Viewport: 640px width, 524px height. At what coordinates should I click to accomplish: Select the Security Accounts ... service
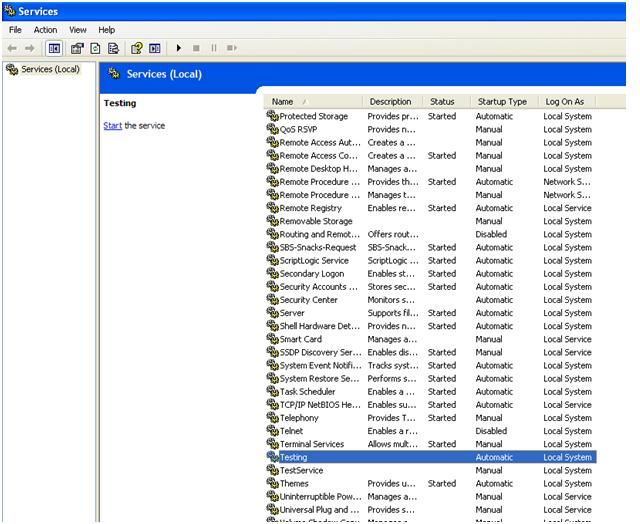click(431, 286)
